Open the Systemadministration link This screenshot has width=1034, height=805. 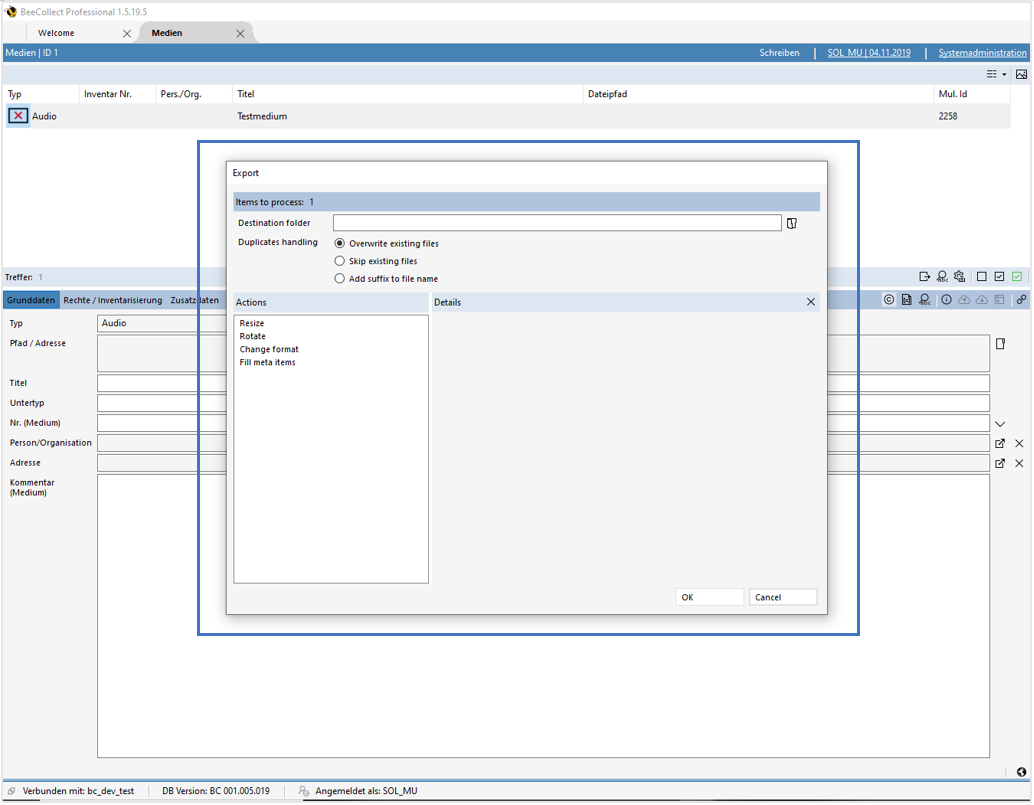(981, 52)
